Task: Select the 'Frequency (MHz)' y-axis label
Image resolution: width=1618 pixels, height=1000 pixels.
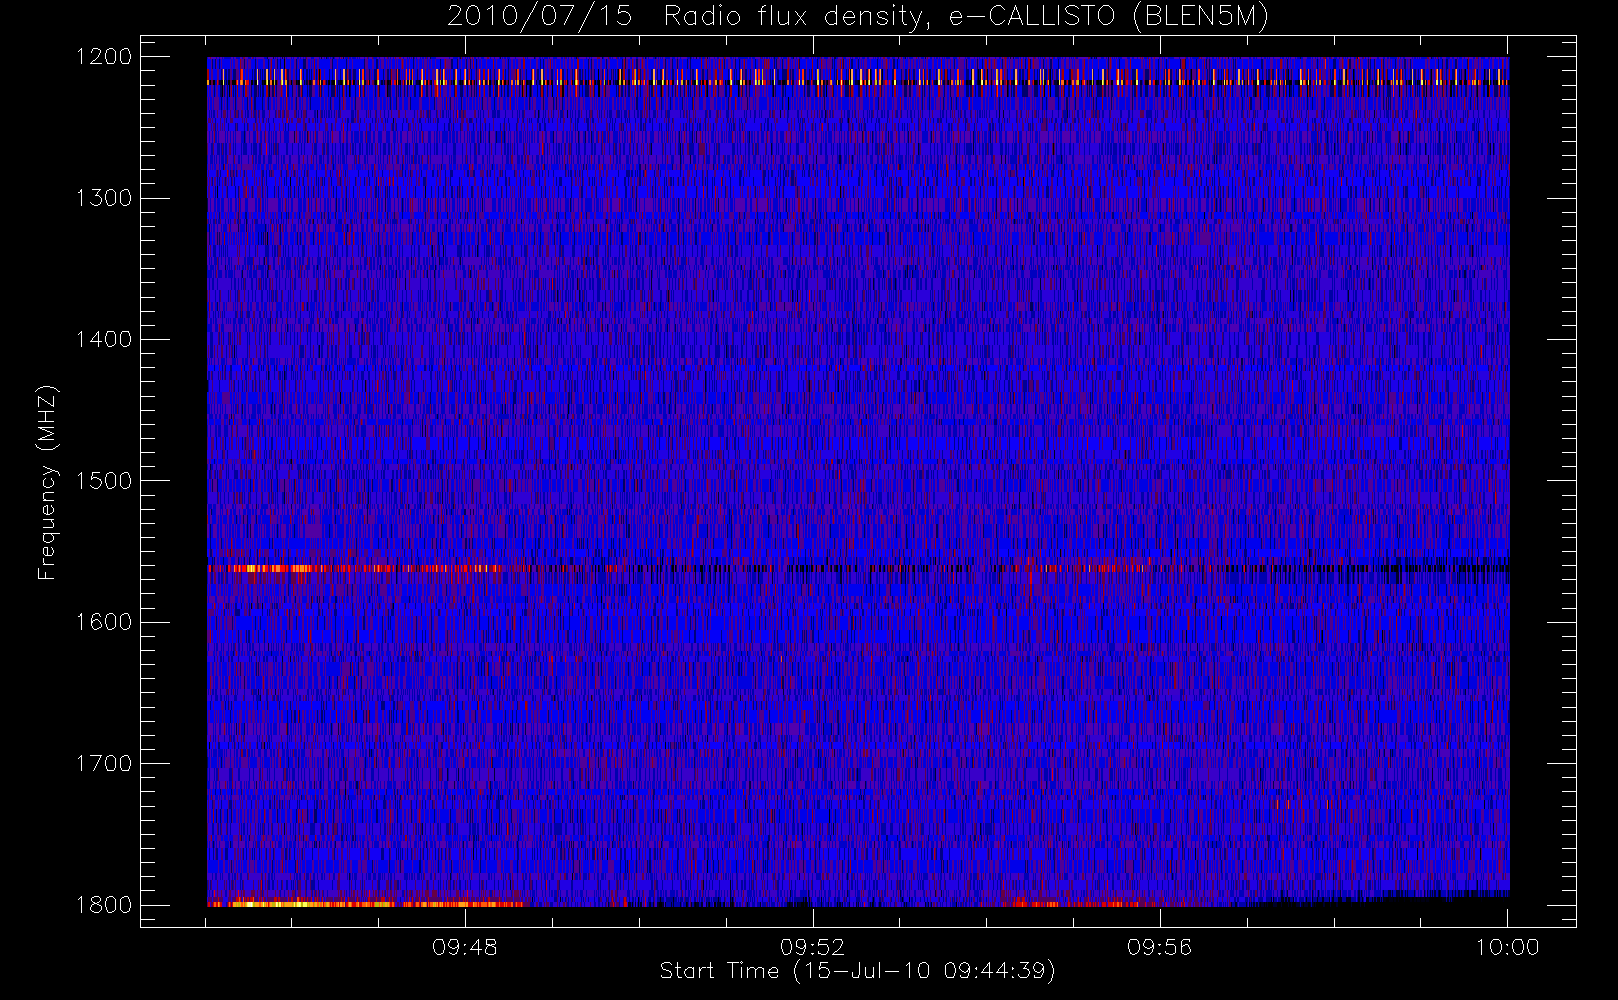Action: coord(47,482)
